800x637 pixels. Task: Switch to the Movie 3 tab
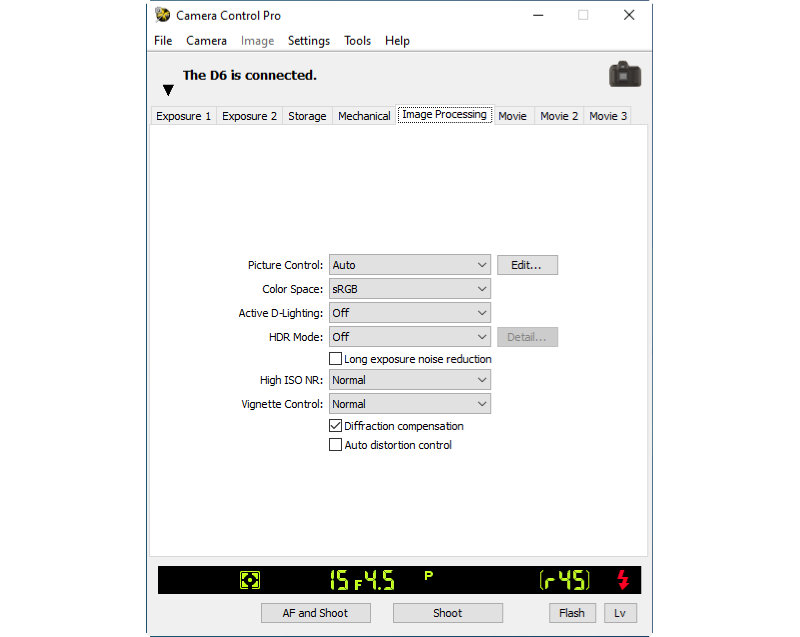(x=608, y=116)
